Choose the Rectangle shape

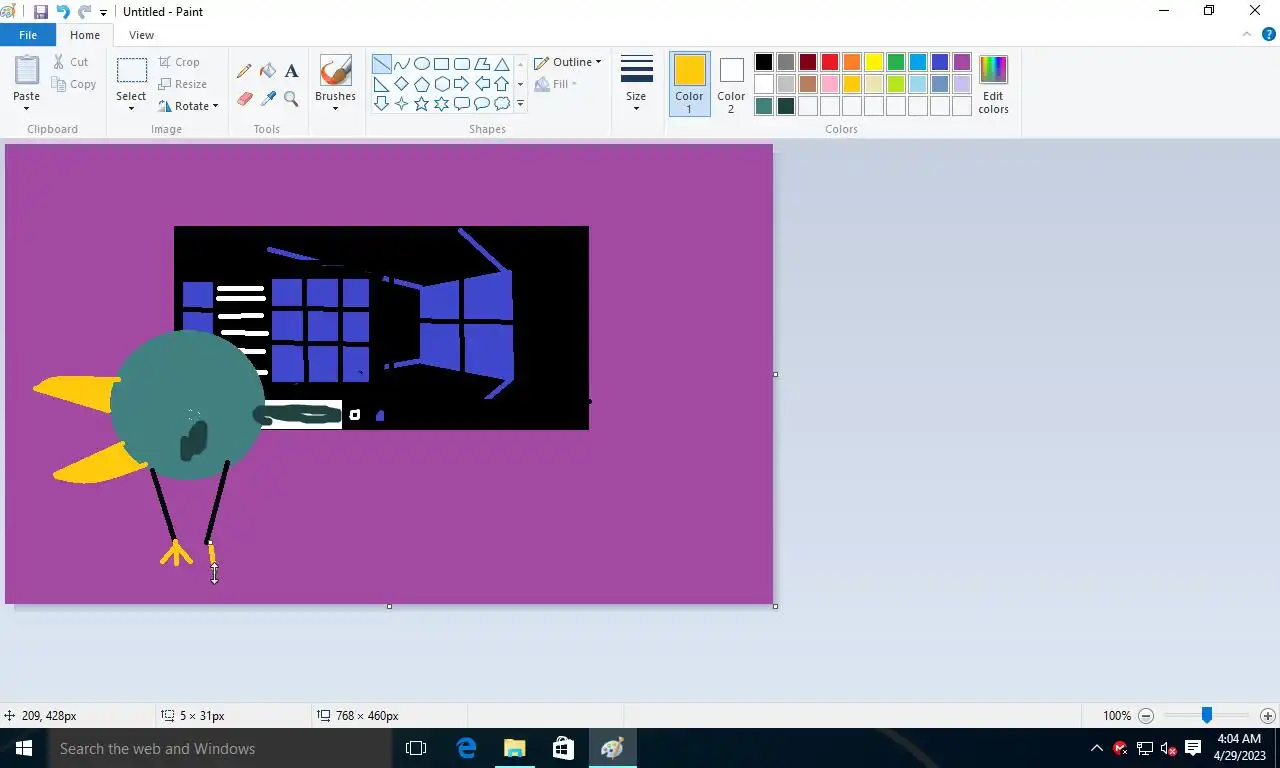(x=442, y=64)
